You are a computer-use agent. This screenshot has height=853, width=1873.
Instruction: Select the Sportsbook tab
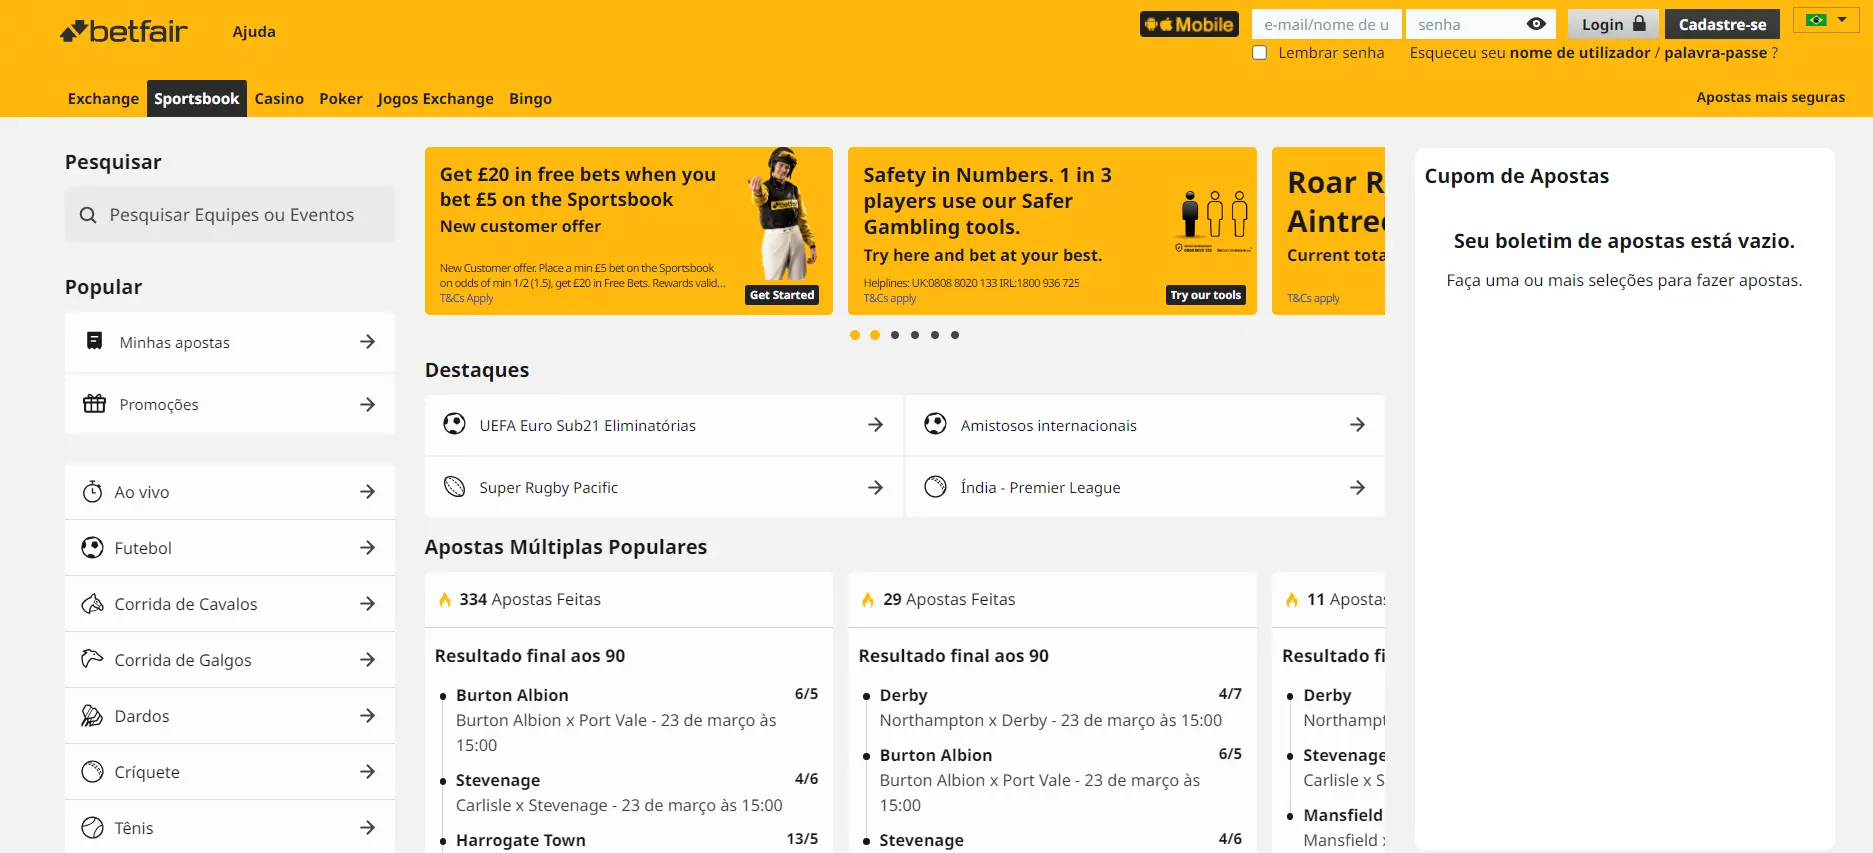coord(197,98)
